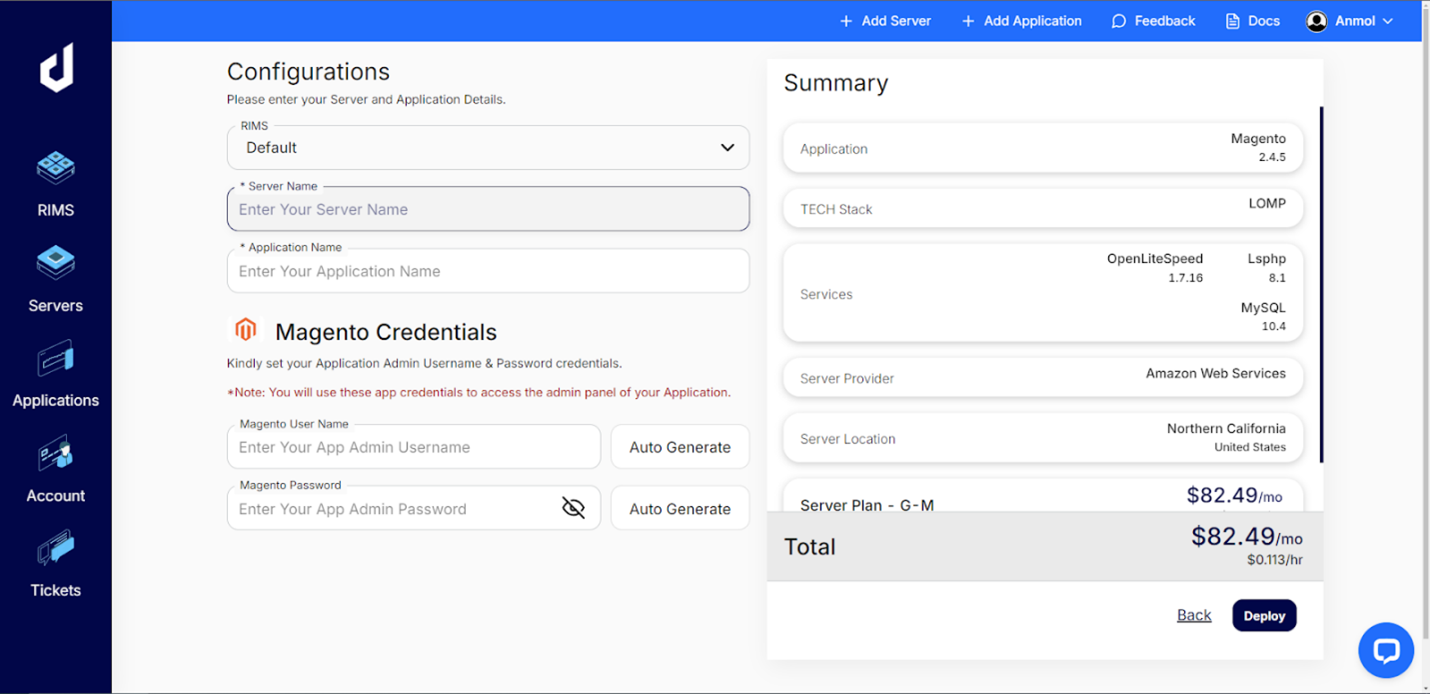This screenshot has width=1430, height=694.
Task: Open Servers icon in sidebar
Action: [56, 263]
